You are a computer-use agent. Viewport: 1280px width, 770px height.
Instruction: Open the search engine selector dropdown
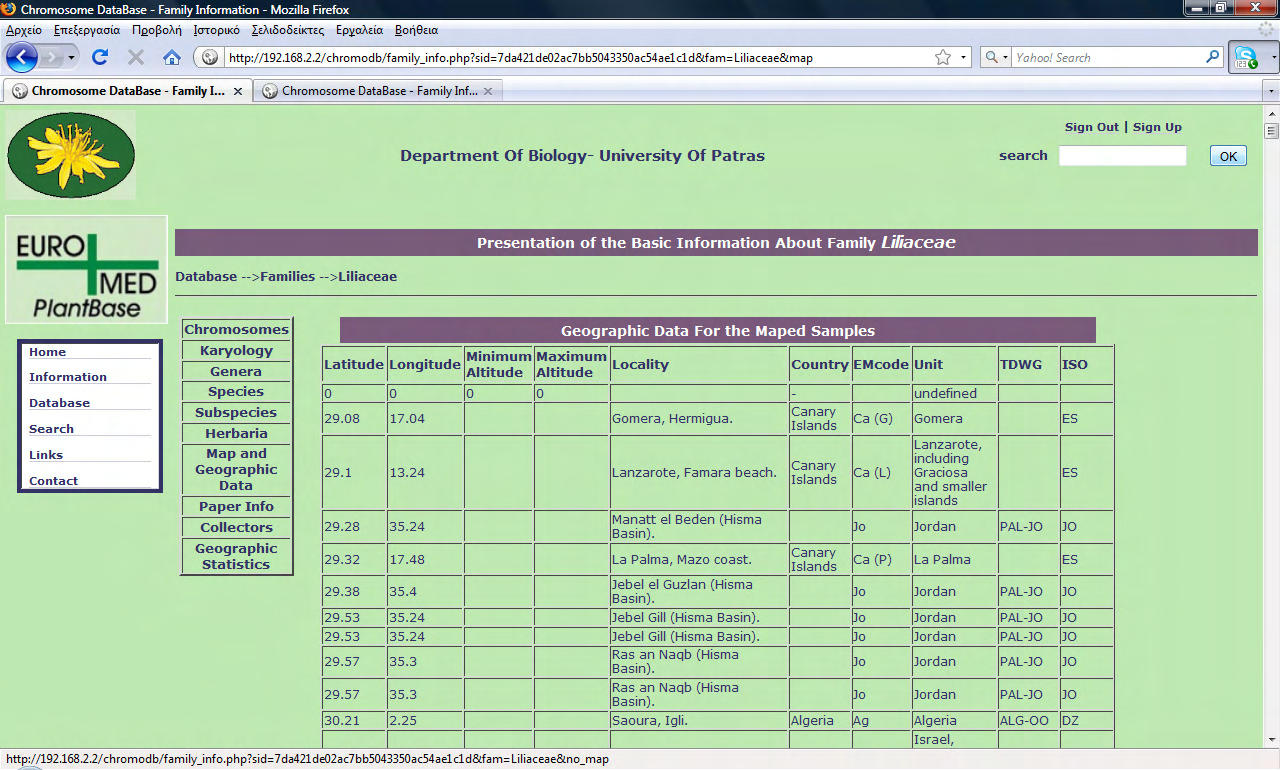997,57
